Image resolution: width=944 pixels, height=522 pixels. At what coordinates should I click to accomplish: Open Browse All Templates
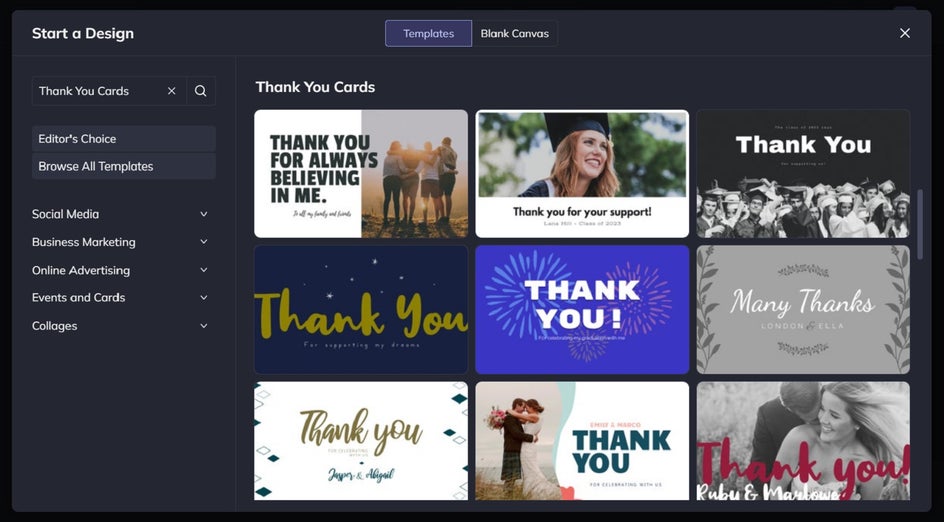click(x=123, y=166)
